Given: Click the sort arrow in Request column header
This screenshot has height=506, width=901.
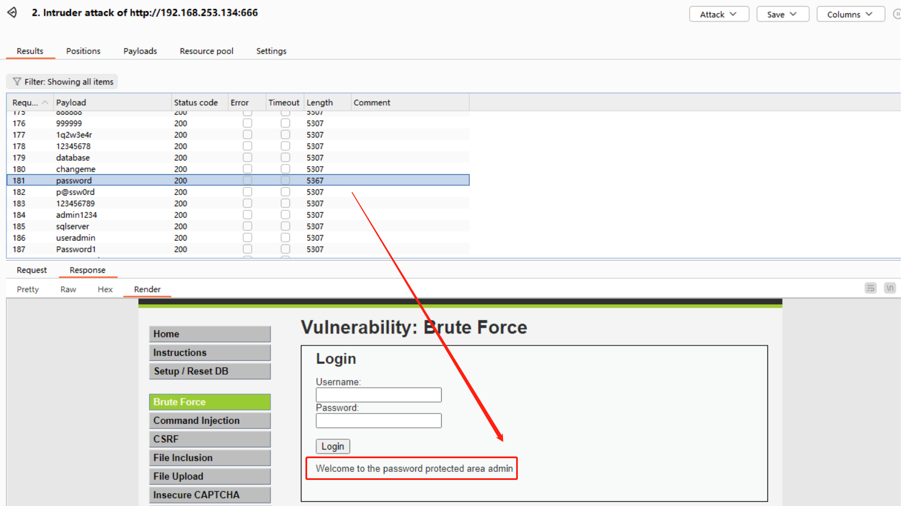Looking at the screenshot, I should pyautogui.click(x=45, y=103).
